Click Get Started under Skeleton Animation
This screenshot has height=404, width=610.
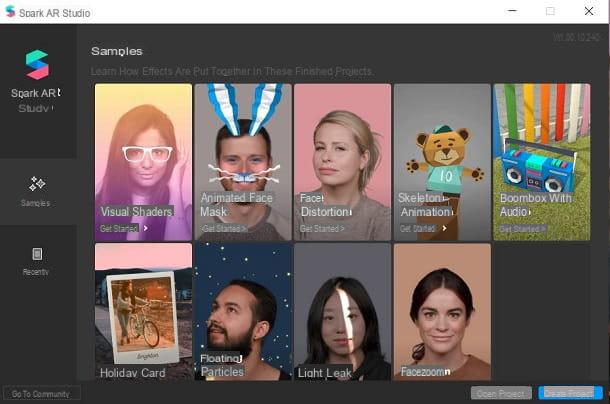pos(417,228)
